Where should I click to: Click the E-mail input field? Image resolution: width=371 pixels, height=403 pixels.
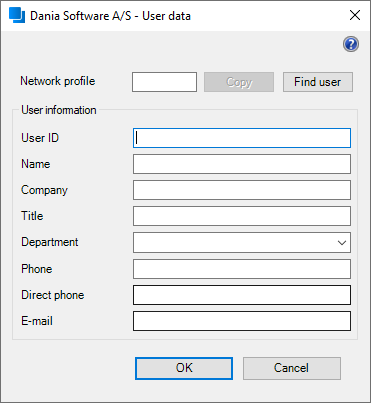coord(242,321)
